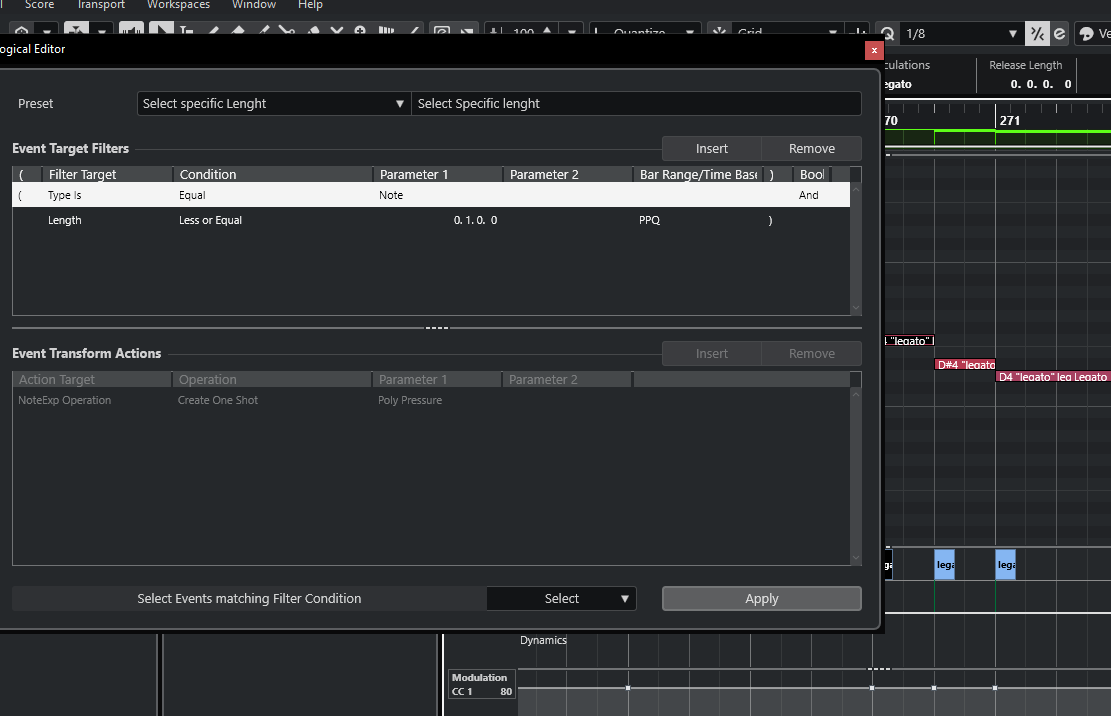Click bar 271 on the ruler
This screenshot has width=1111, height=716.
tap(1009, 120)
